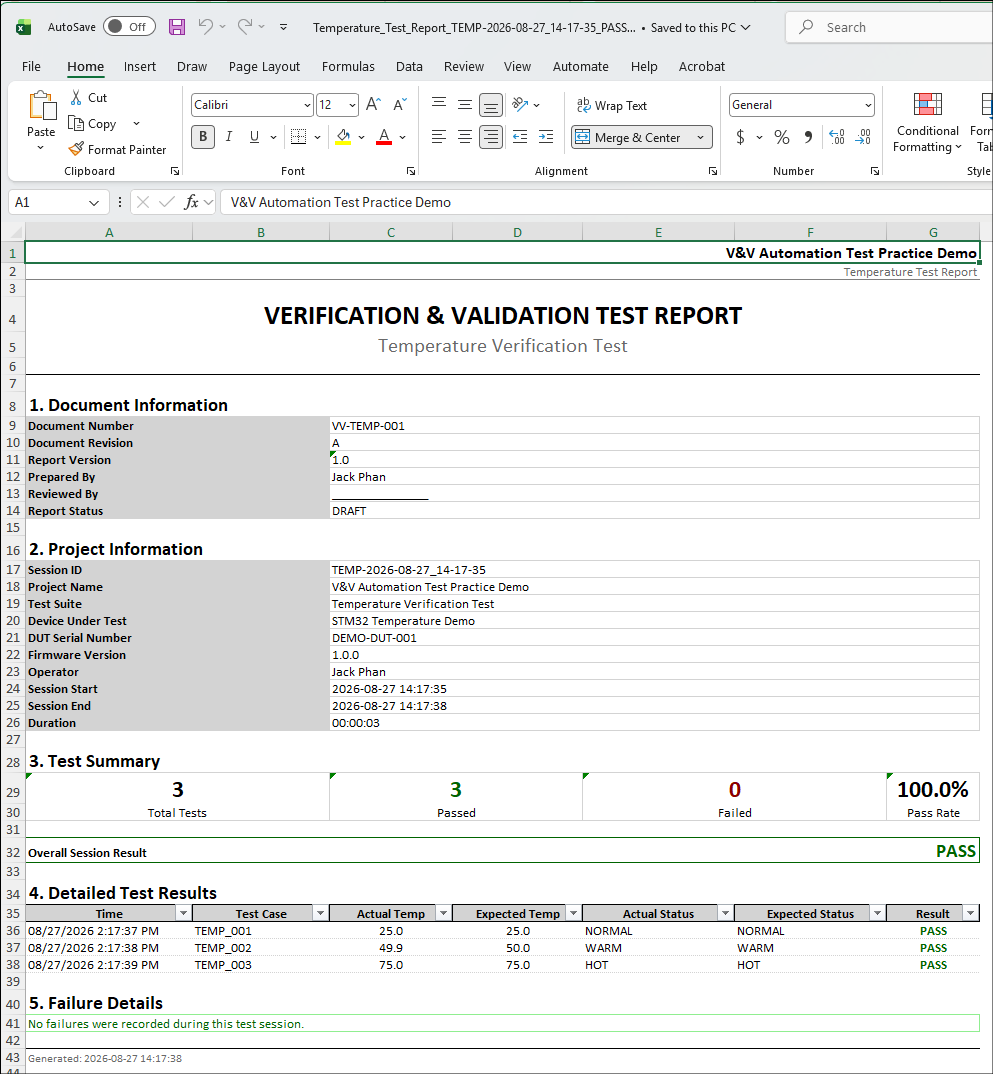Viewport: 993px width, 1074px height.
Task: Increase font size with the large A icon
Action: point(373,105)
